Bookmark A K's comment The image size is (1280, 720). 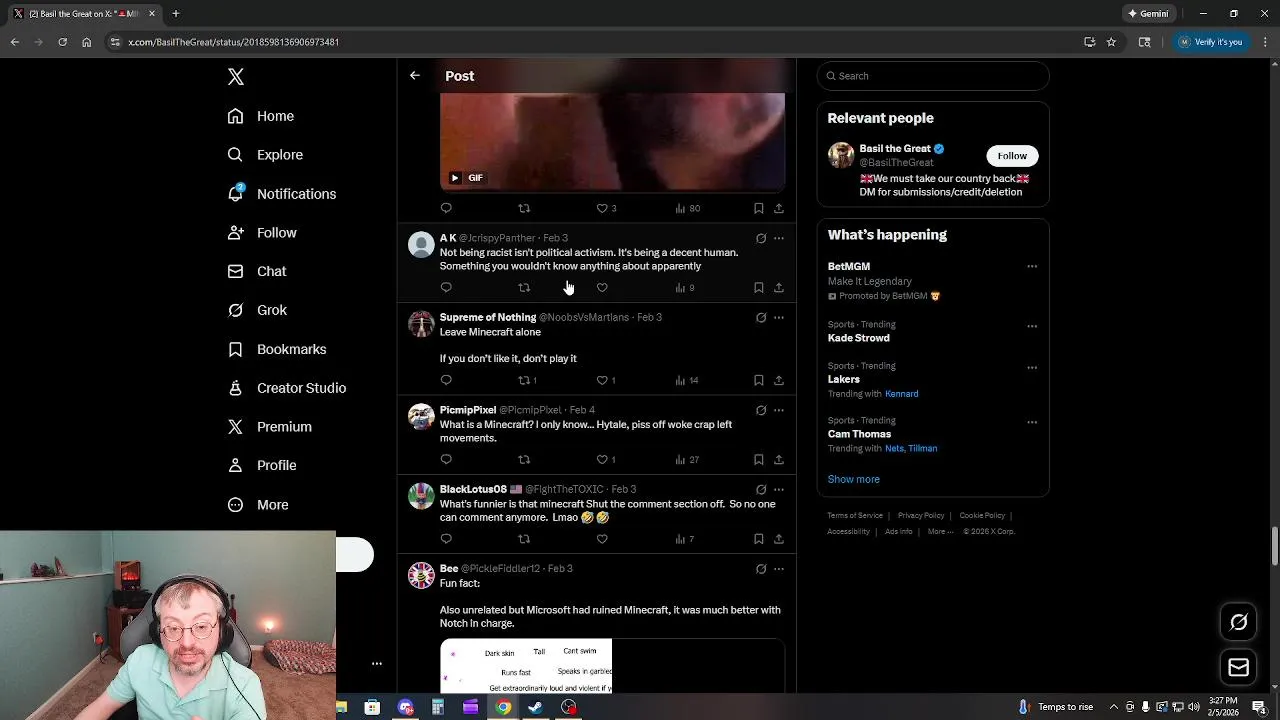(x=759, y=288)
